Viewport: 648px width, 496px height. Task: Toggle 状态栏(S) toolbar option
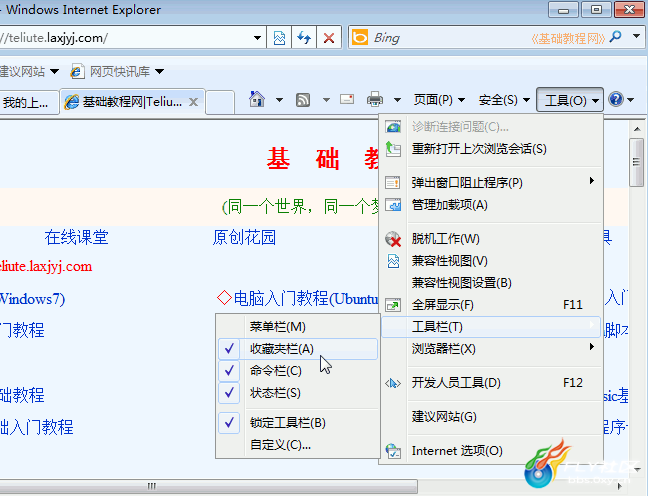click(298, 393)
